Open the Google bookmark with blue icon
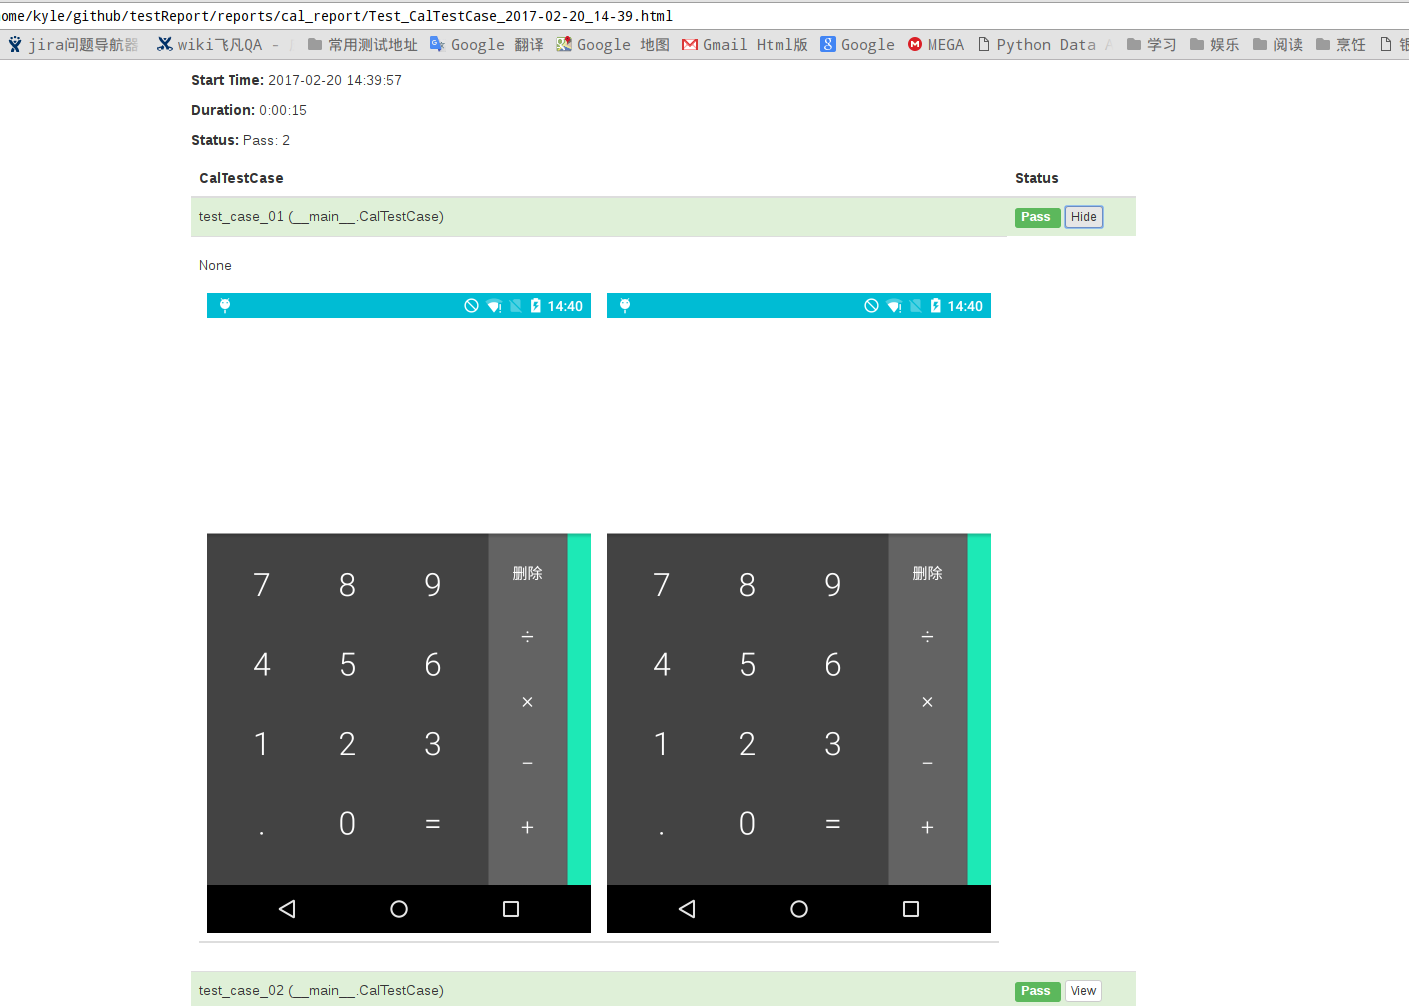Screen dimensions: 1409x1006 [x=857, y=44]
